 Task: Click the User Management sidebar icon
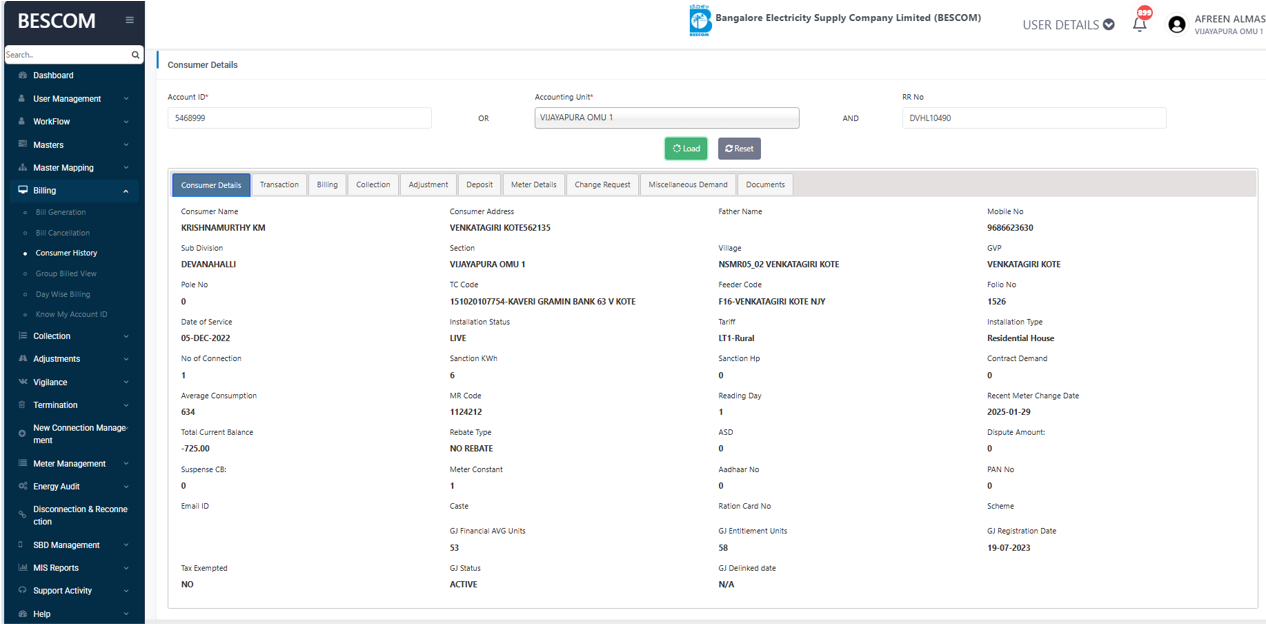(22, 98)
